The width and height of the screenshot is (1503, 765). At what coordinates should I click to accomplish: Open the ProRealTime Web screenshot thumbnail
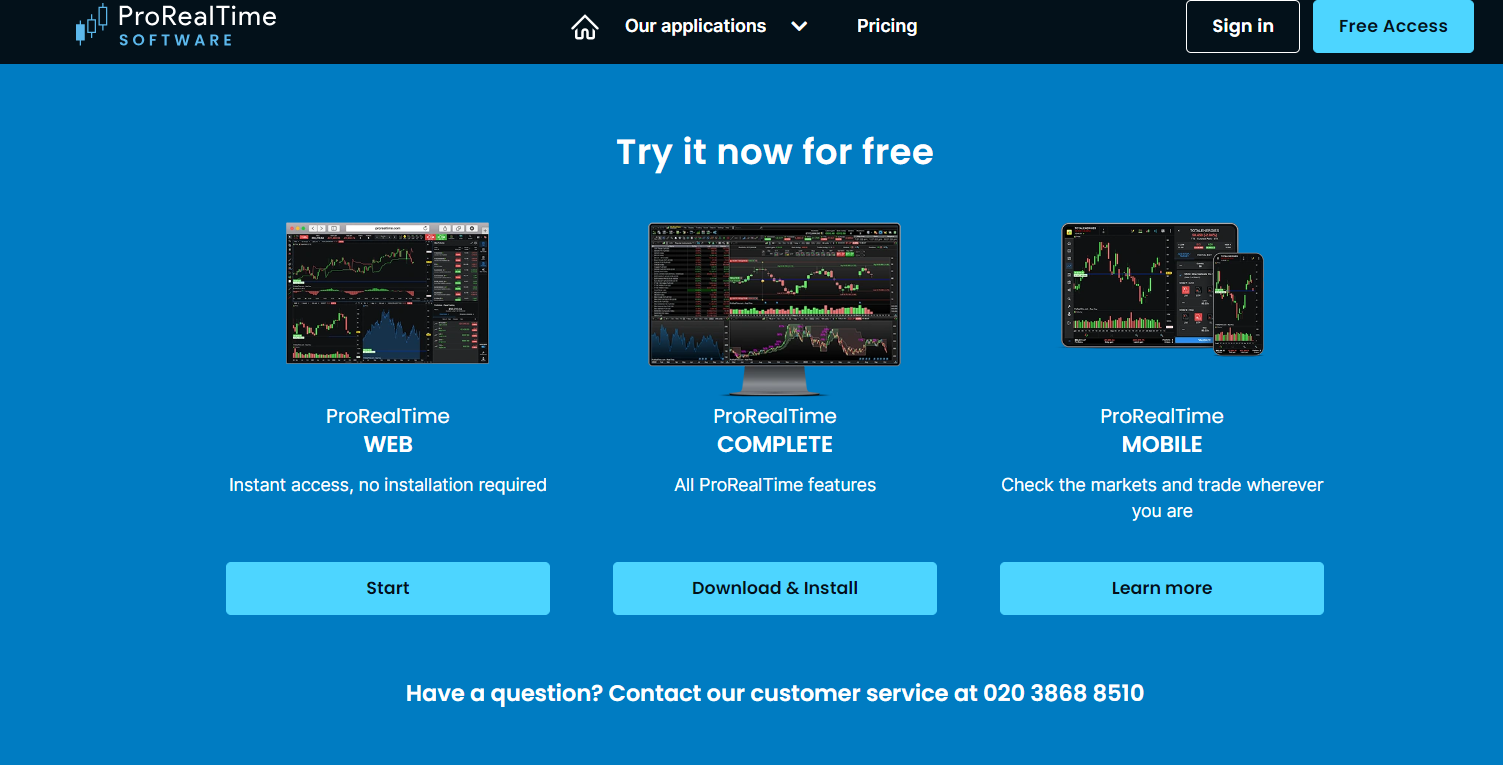pyautogui.click(x=388, y=293)
